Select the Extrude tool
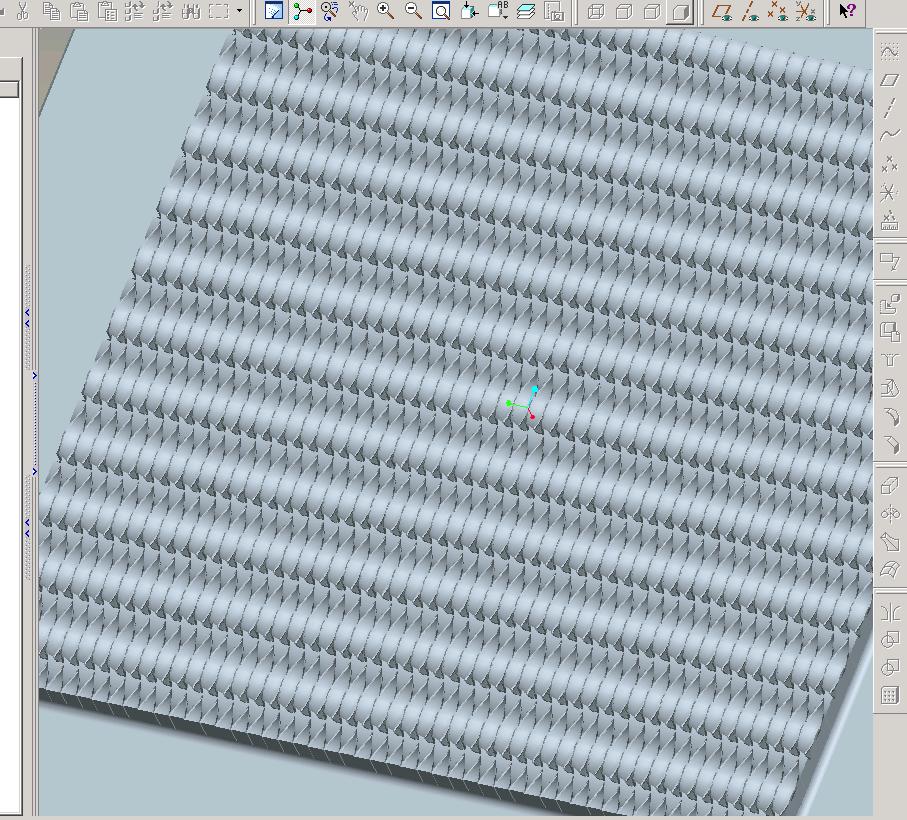907x820 pixels. pyautogui.click(x=890, y=486)
